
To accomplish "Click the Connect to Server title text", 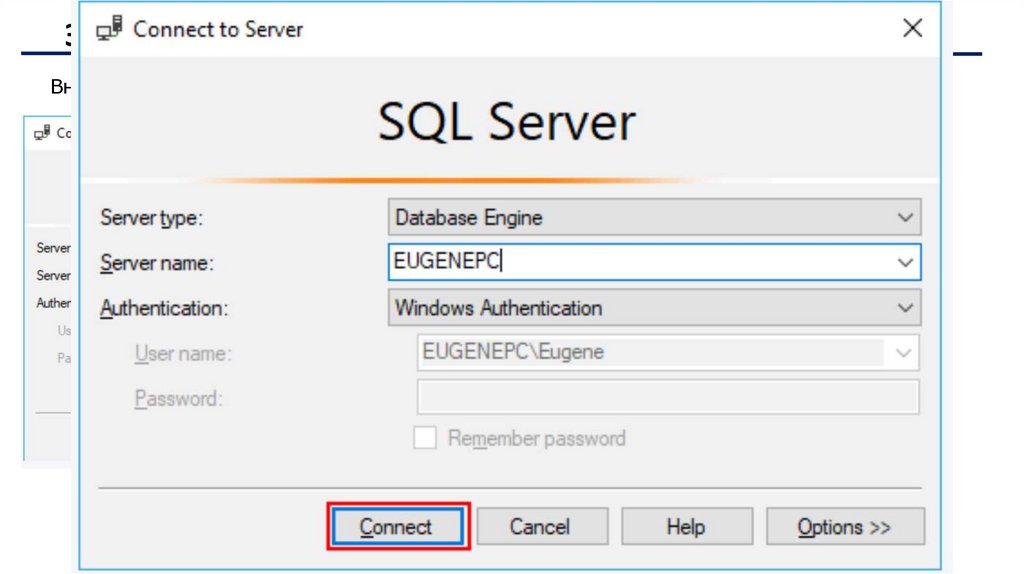I will (218, 30).
